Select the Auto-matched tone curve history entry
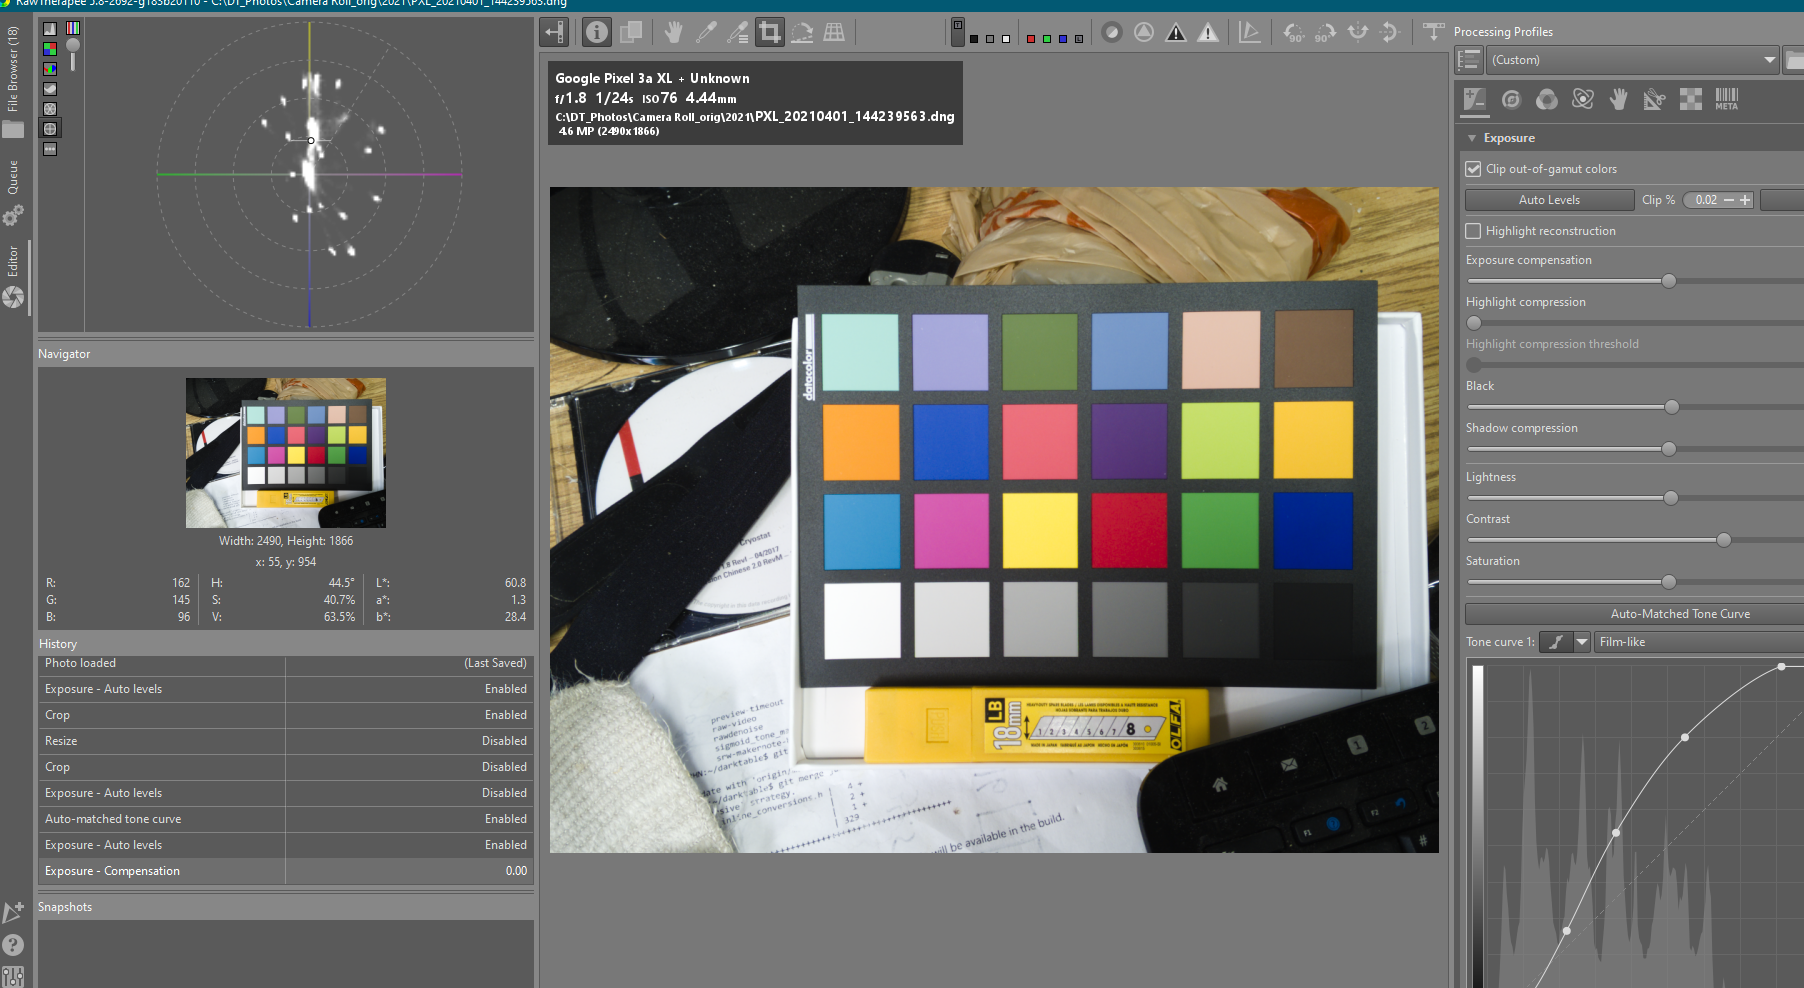The image size is (1804, 988). (285, 819)
